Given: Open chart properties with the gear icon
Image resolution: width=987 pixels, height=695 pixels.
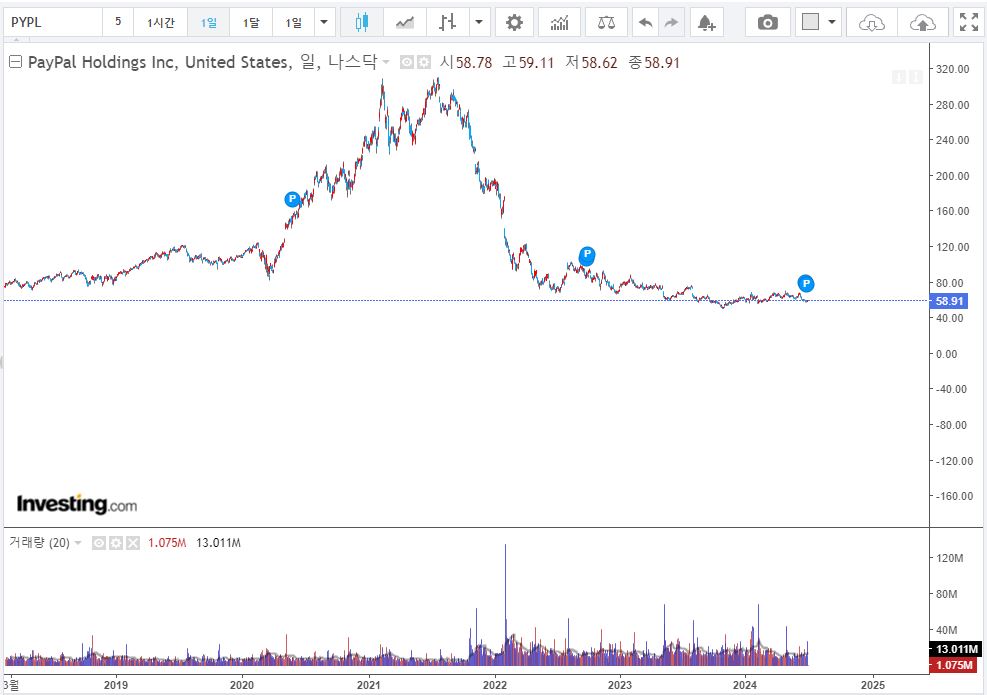Looking at the screenshot, I should (514, 23).
